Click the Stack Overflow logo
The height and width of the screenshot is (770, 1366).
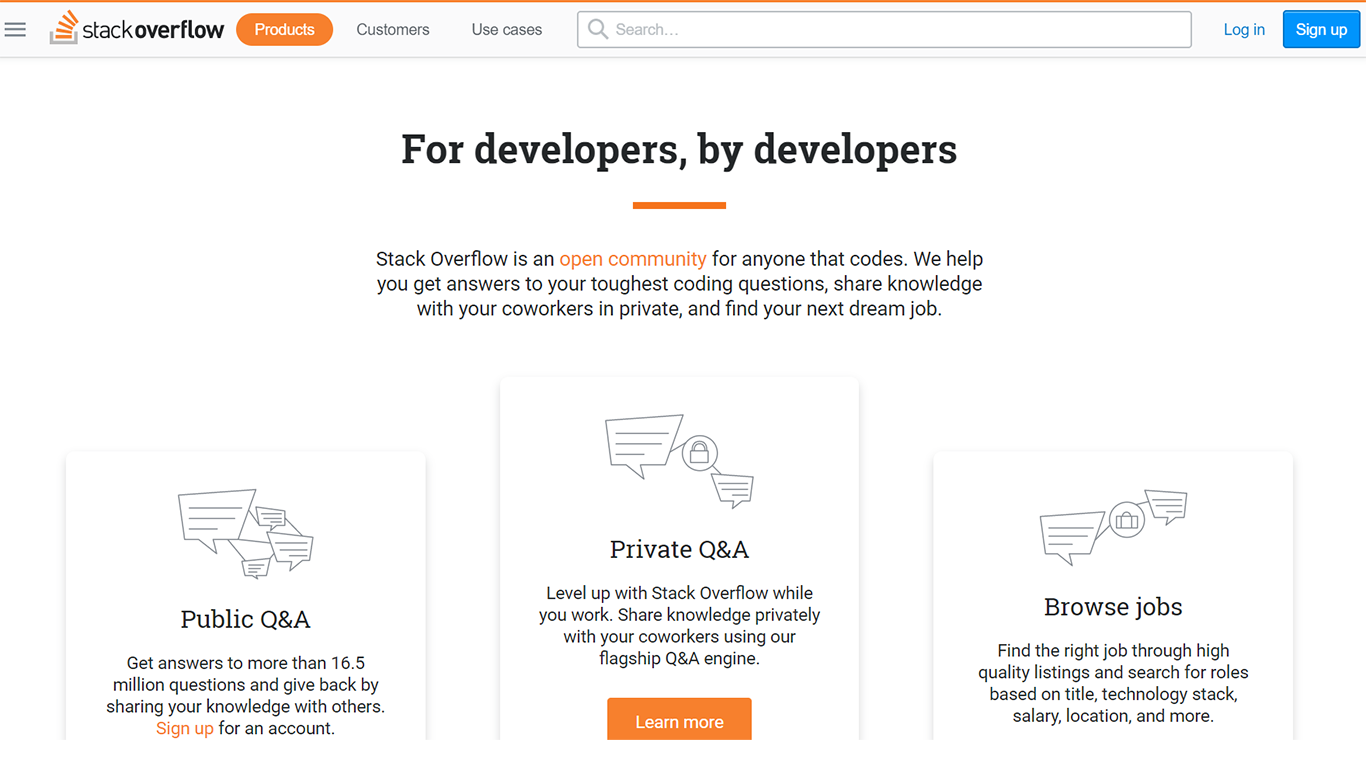pyautogui.click(x=137, y=29)
